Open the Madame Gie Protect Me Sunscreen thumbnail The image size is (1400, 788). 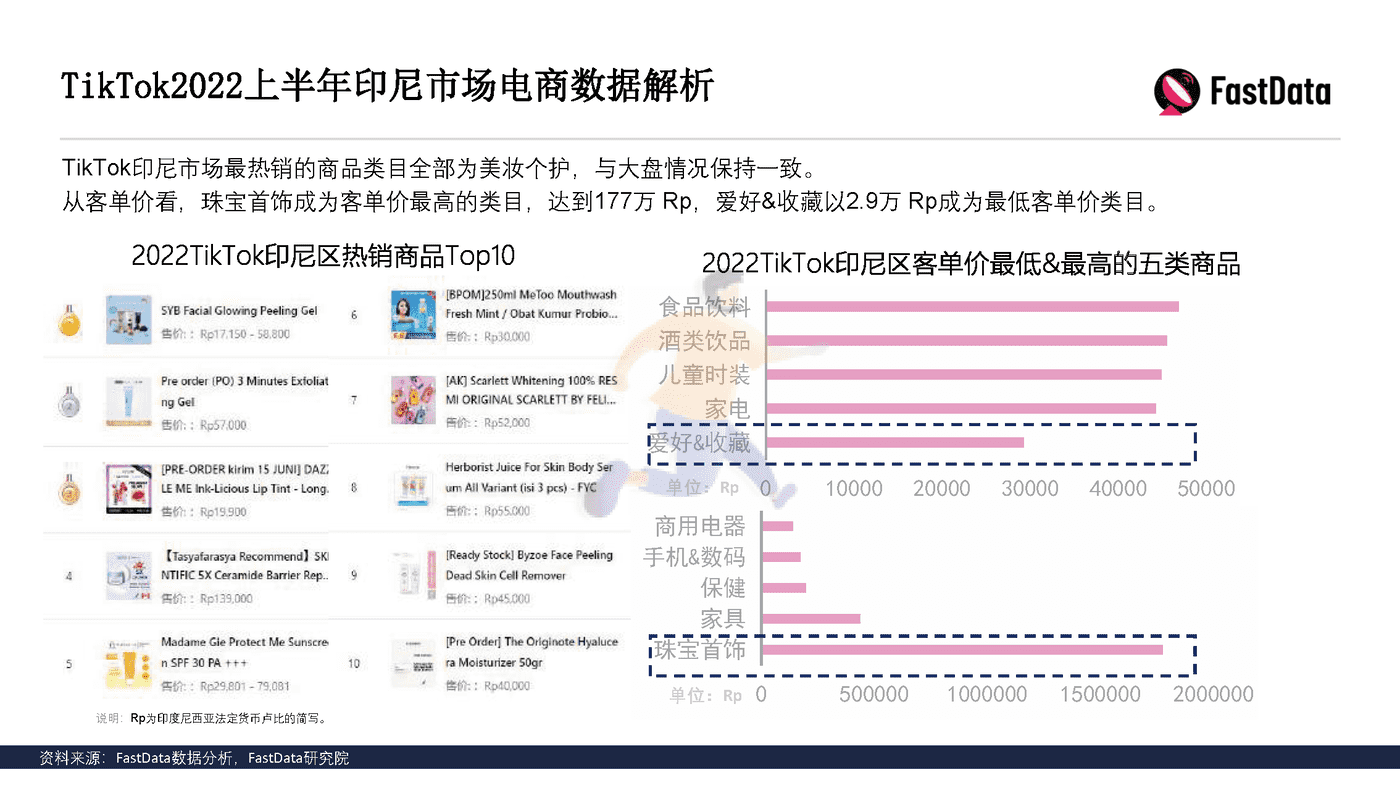click(x=128, y=663)
